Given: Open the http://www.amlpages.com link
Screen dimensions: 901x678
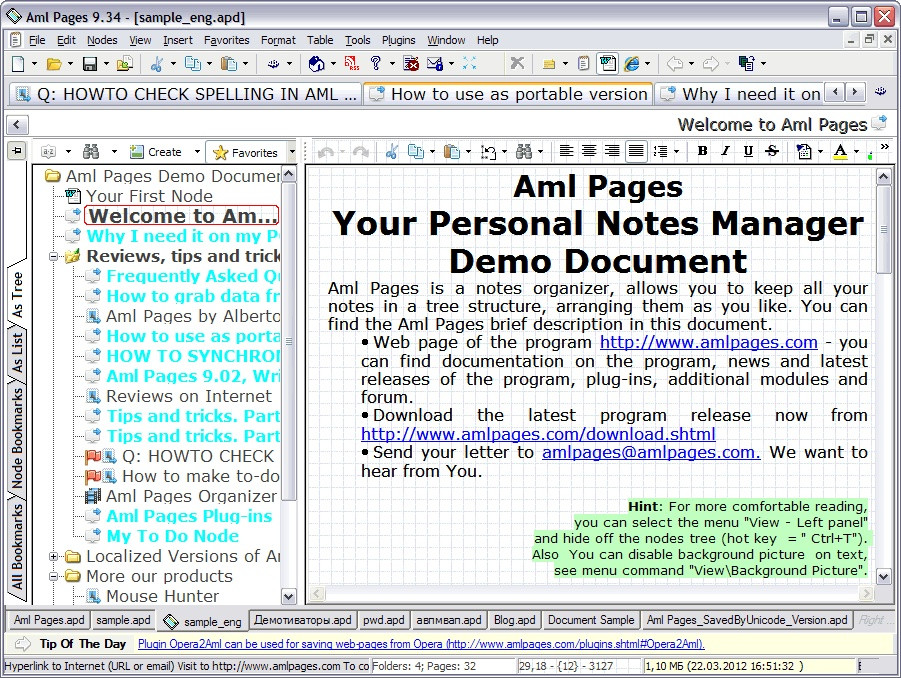Looking at the screenshot, I should (x=709, y=342).
